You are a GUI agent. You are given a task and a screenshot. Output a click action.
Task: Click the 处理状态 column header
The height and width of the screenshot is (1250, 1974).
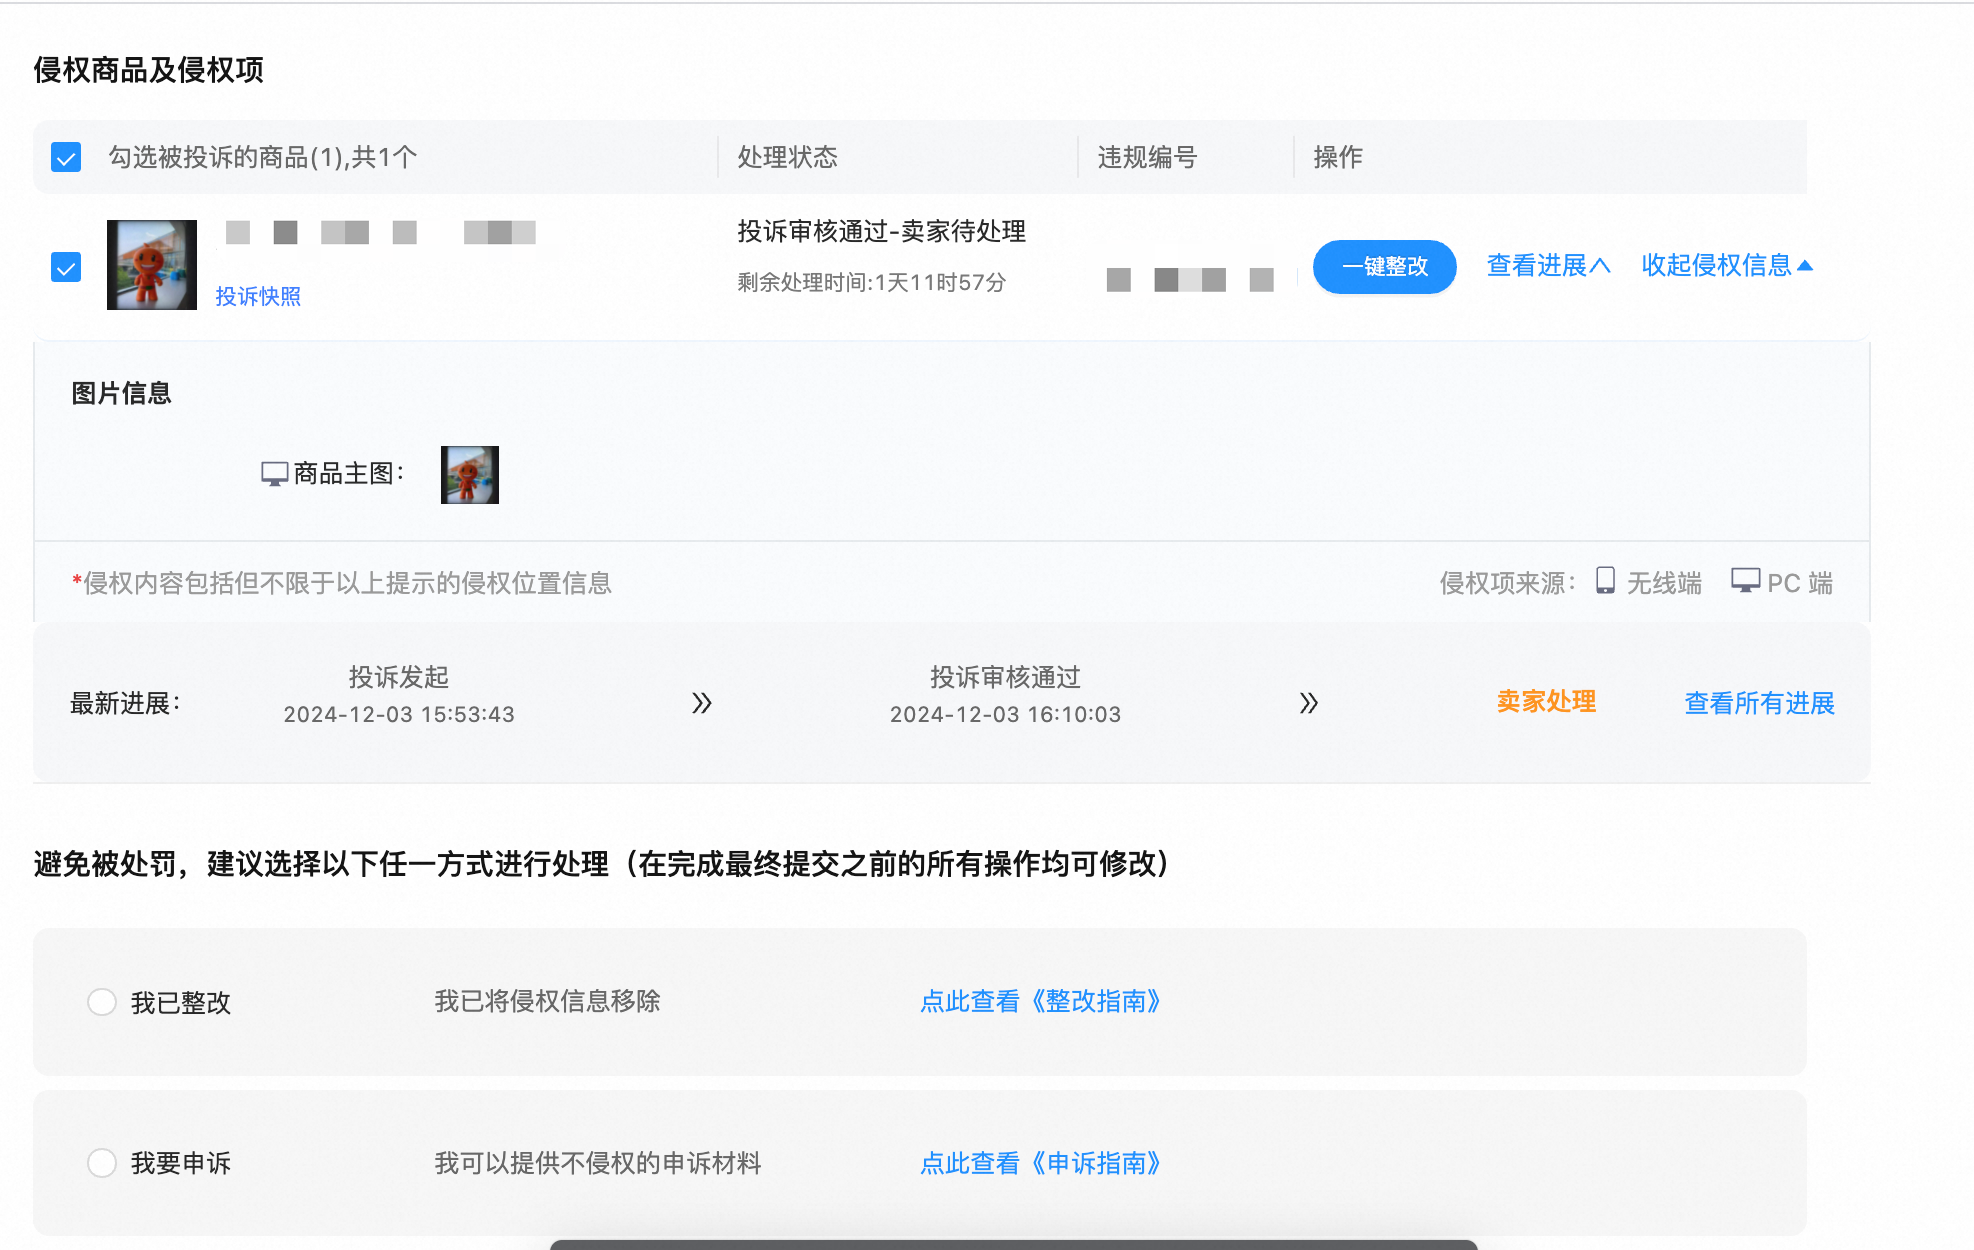coord(788,157)
